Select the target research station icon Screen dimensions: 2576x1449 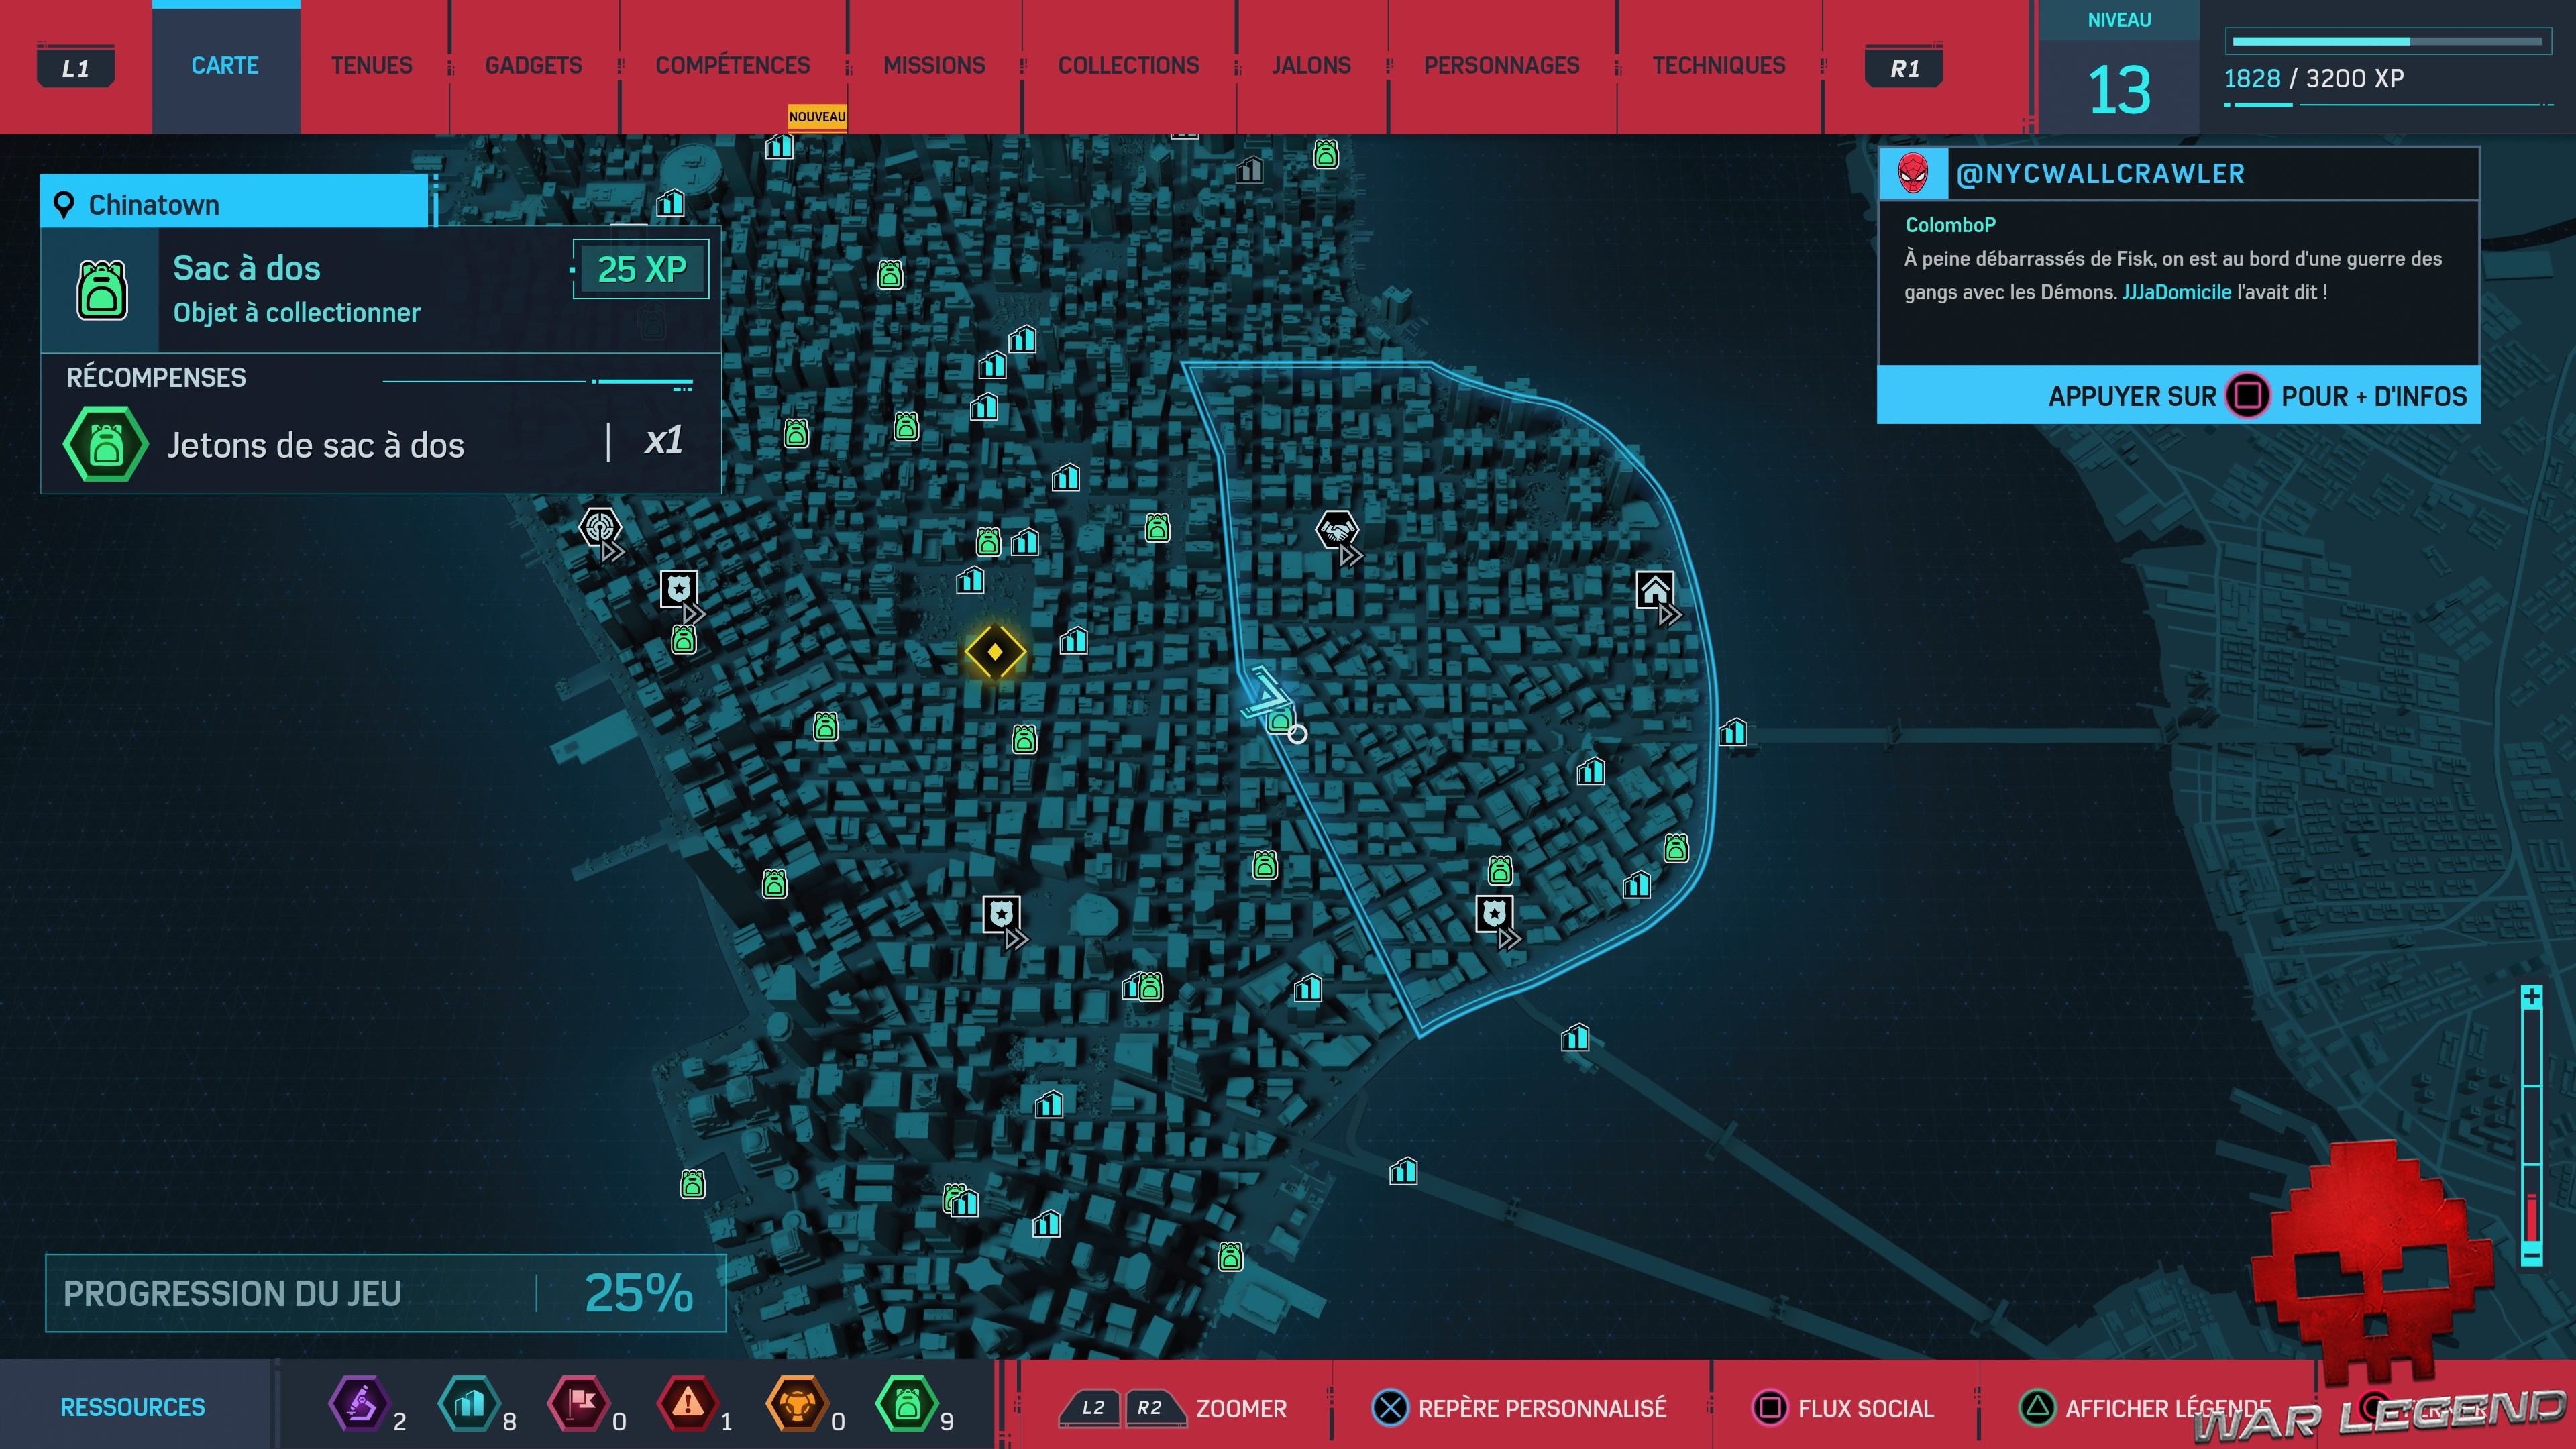coord(600,526)
